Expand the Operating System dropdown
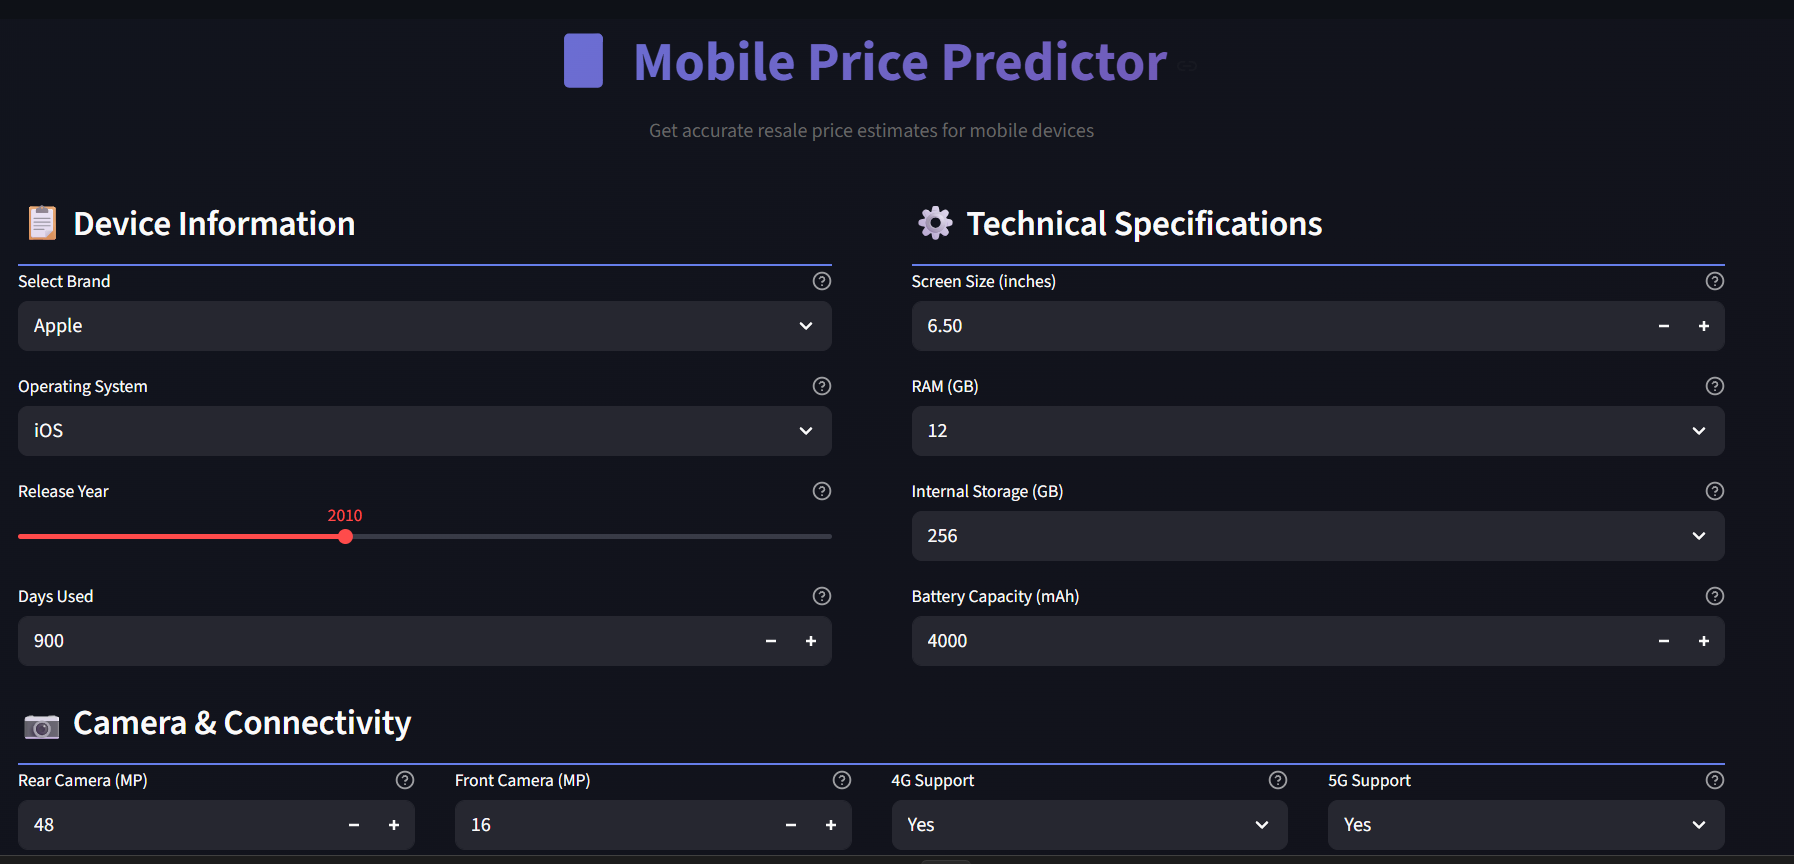Screen dimensions: 1794x864 tap(425, 431)
